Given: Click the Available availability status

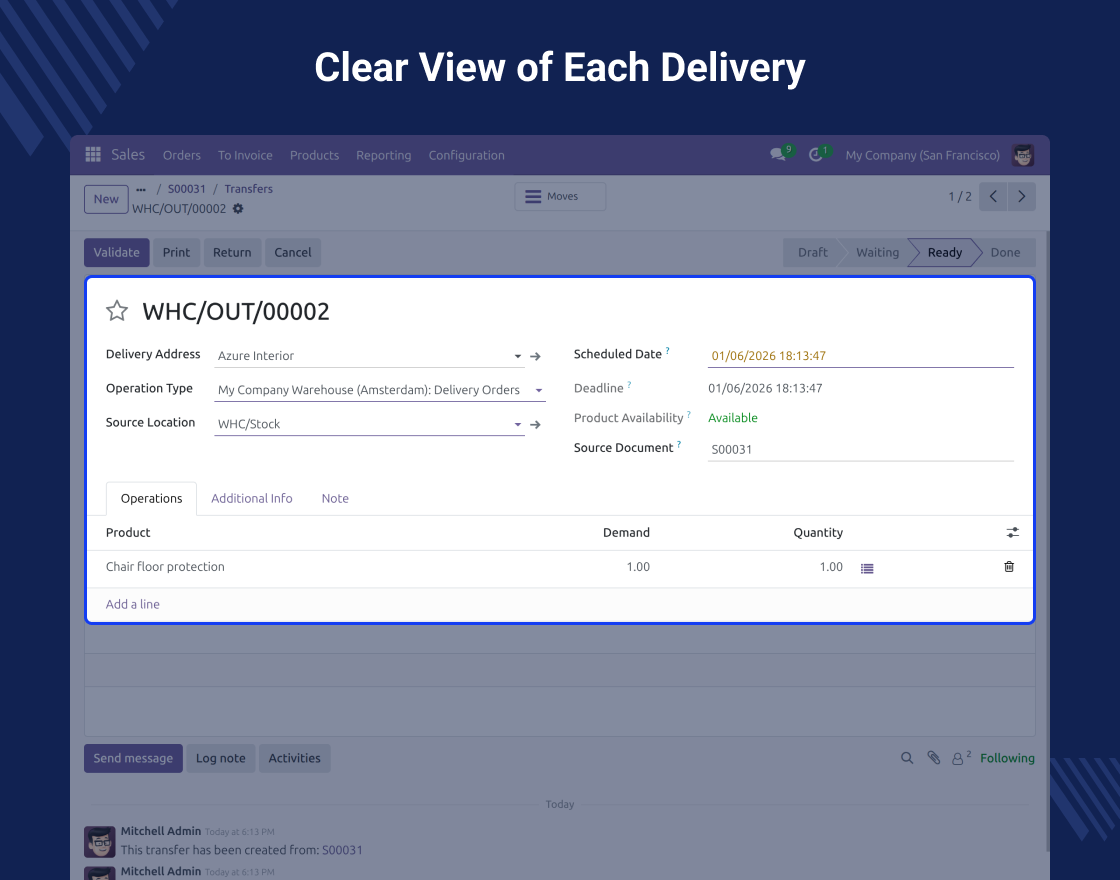Looking at the screenshot, I should click(x=733, y=418).
